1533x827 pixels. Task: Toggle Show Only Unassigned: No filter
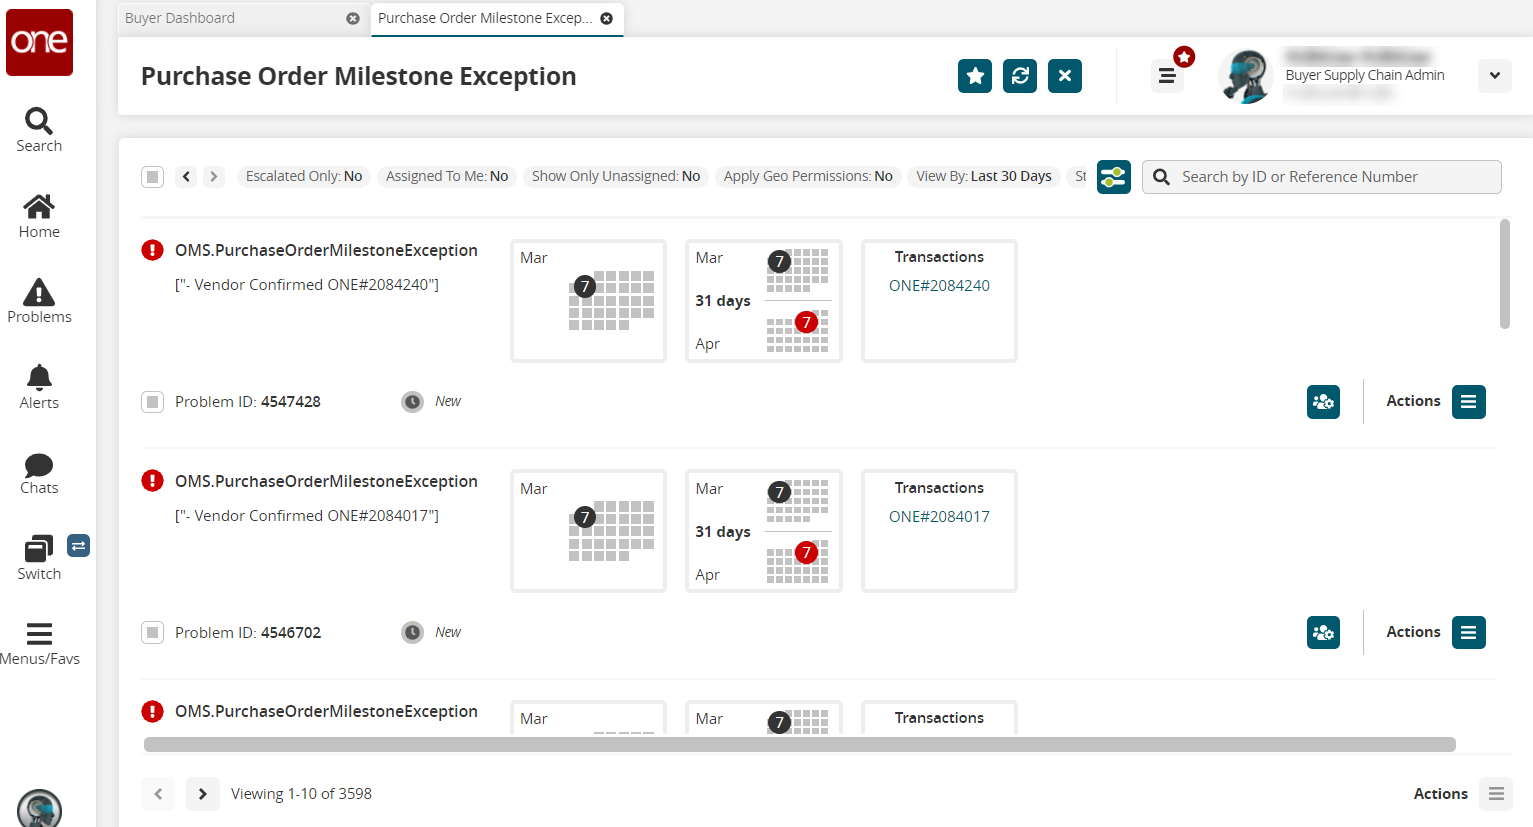[616, 177]
